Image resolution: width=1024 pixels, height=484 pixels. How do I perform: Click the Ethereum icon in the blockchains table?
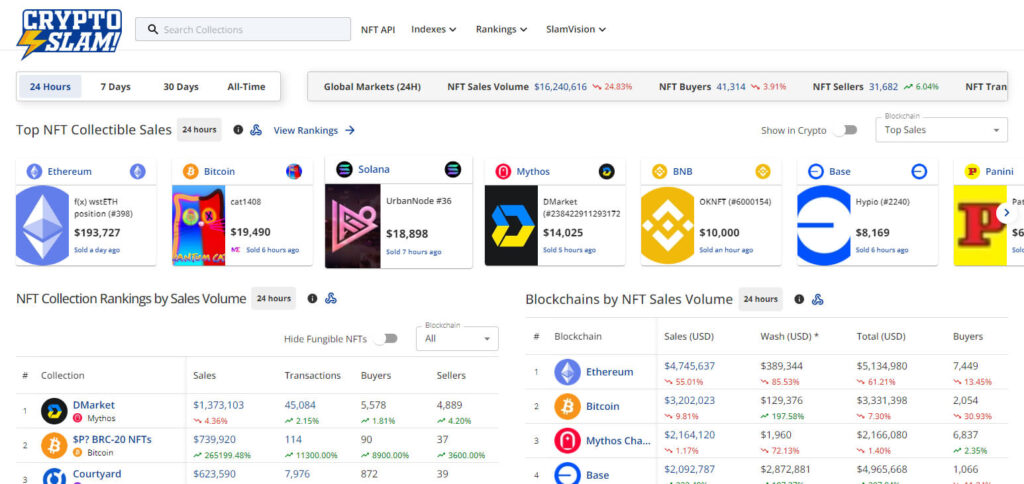pyautogui.click(x=568, y=372)
